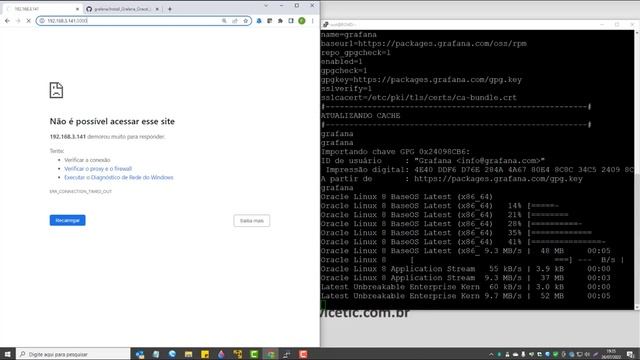Bookmark this page with the star icon
This screenshot has width=640, height=360.
pos(245,21)
